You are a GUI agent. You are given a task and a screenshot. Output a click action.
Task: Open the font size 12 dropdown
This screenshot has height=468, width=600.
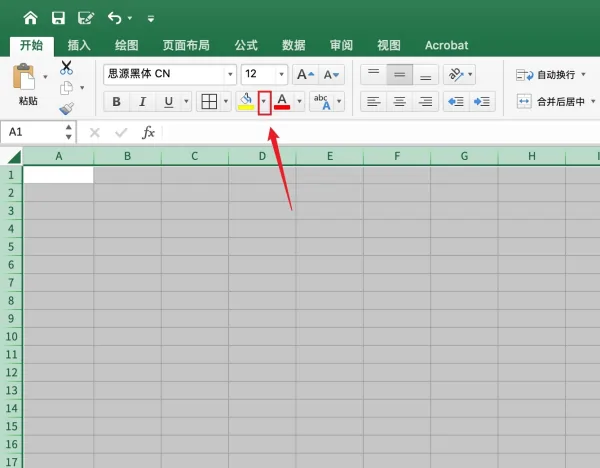point(281,74)
